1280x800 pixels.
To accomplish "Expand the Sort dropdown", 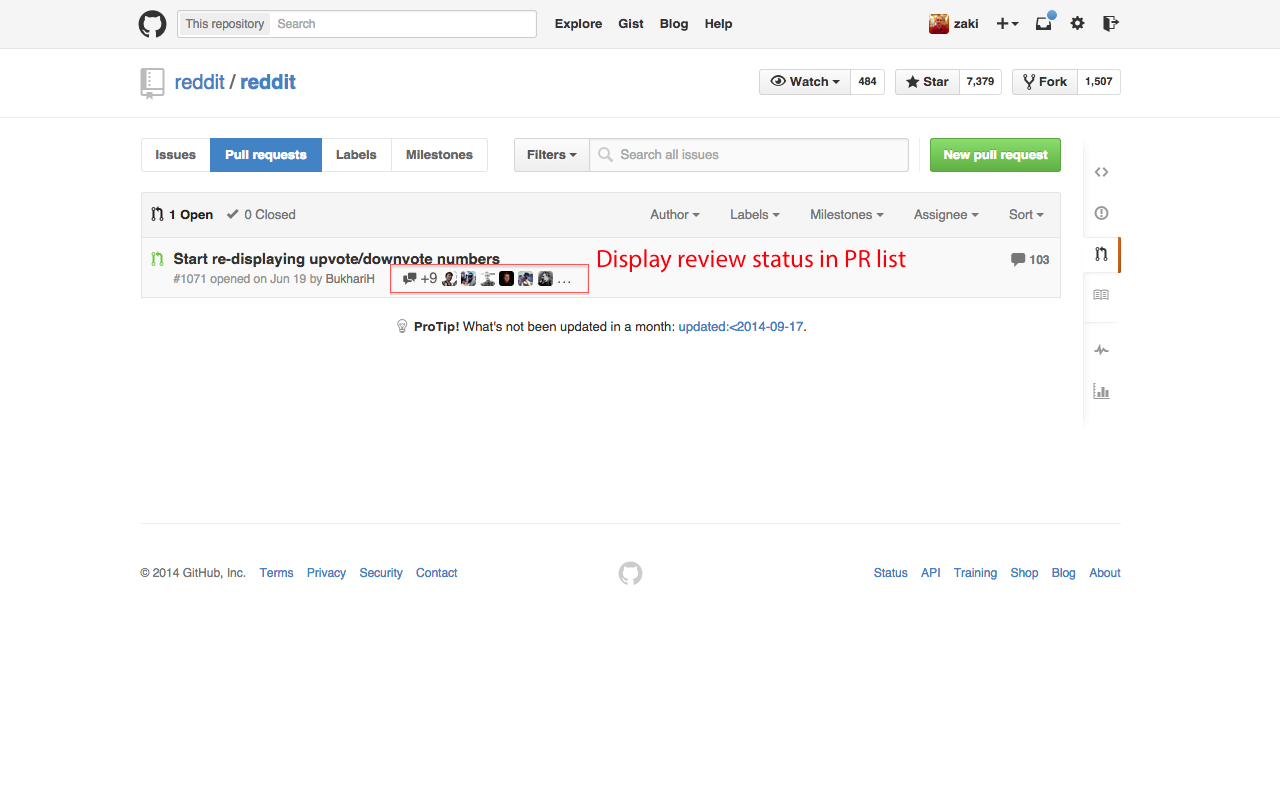I will point(1026,214).
